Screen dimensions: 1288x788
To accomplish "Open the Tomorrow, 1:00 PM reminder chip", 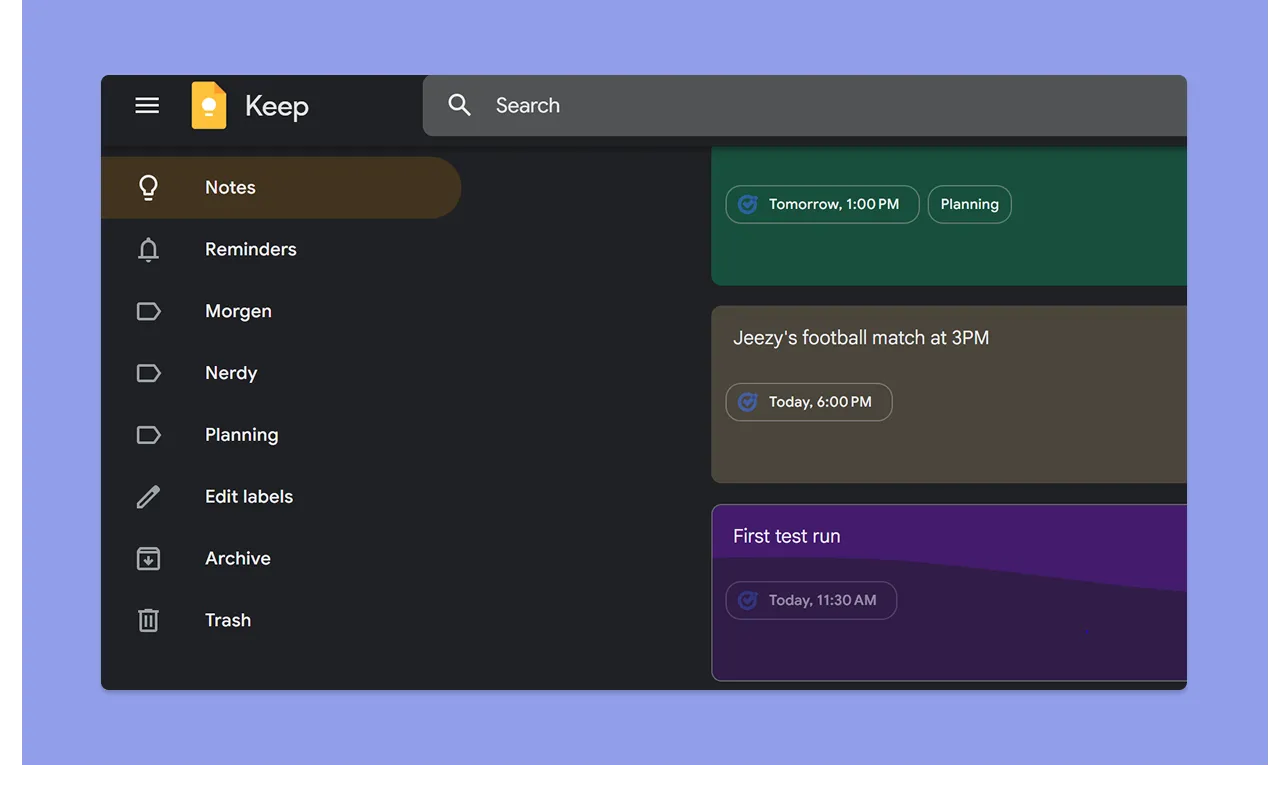I will pos(822,204).
